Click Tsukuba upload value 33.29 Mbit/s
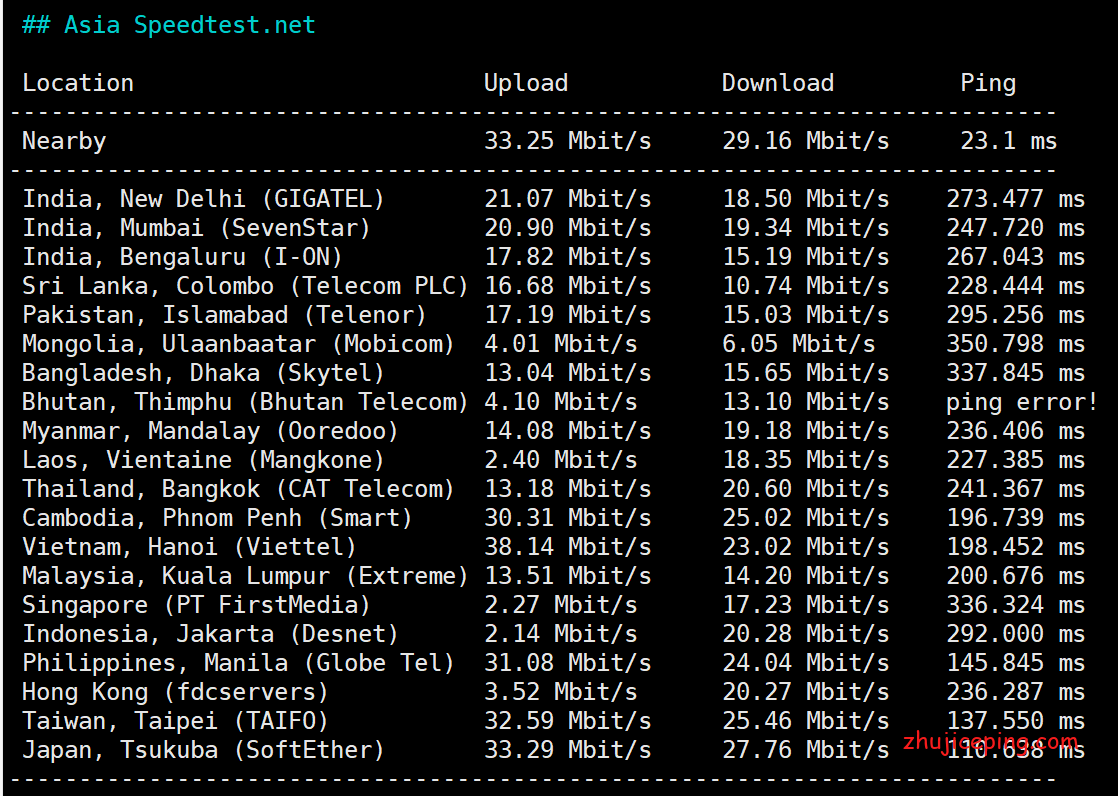The height and width of the screenshot is (796, 1118). [x=568, y=750]
